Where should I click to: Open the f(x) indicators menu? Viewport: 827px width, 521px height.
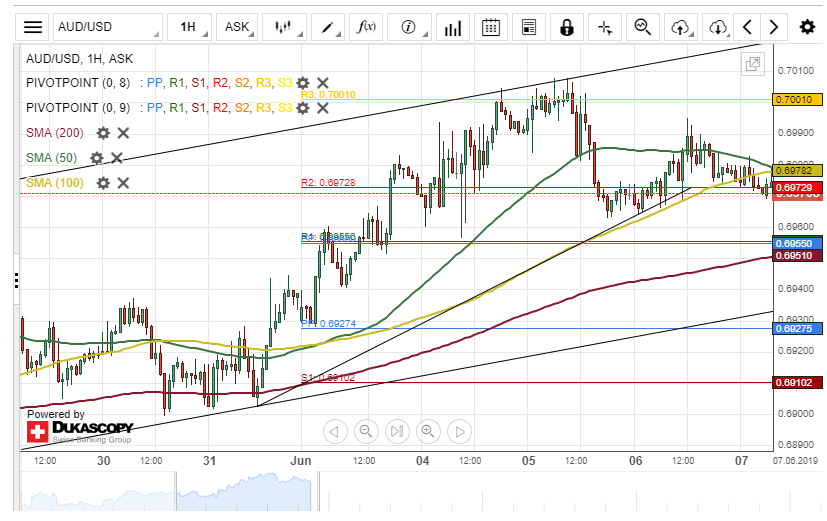[x=366, y=27]
